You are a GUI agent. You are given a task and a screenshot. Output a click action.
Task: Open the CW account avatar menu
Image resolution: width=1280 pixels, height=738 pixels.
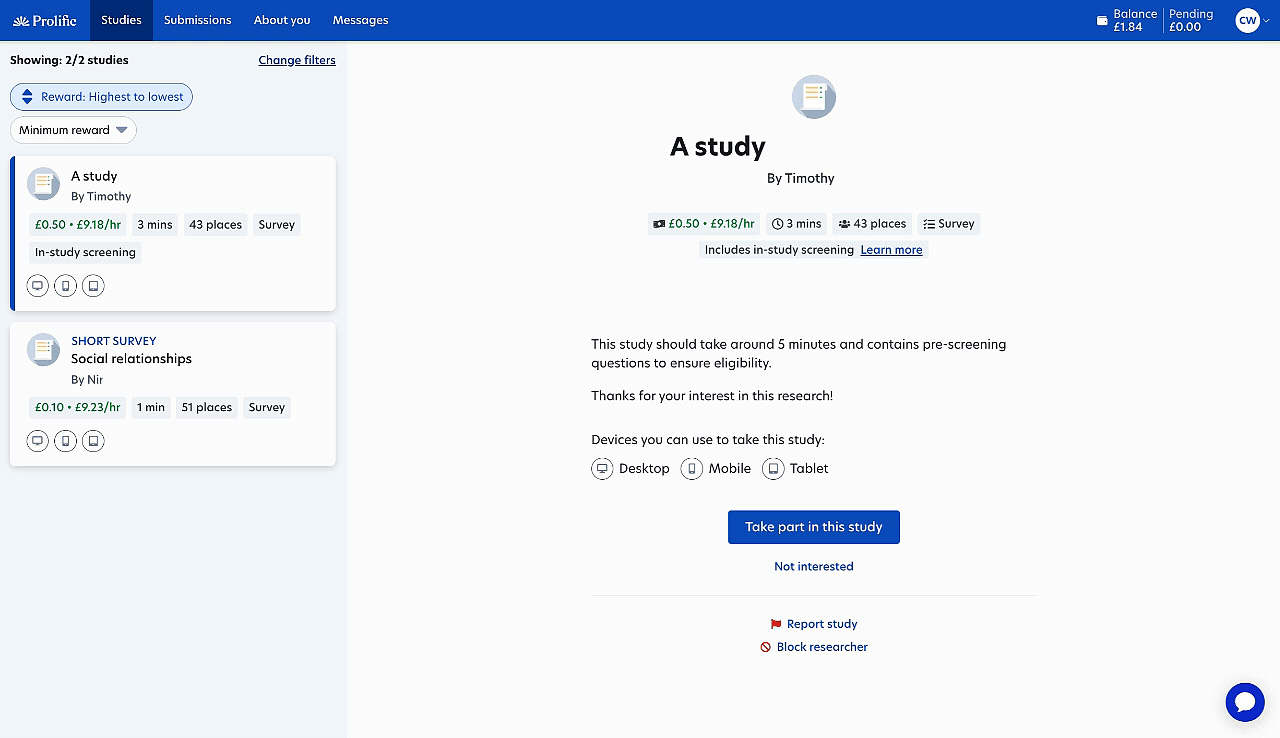click(x=1252, y=20)
